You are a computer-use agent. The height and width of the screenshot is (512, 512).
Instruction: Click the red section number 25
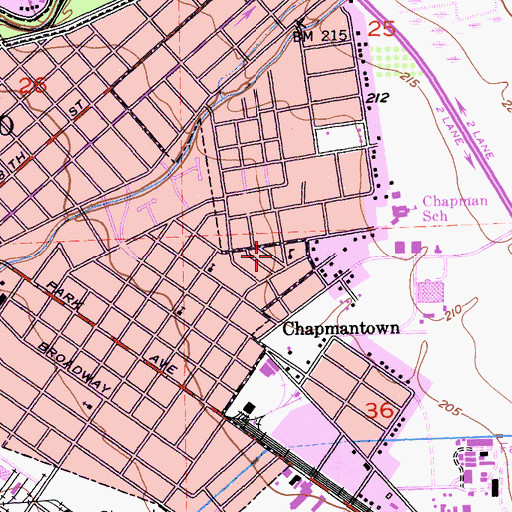[x=382, y=29]
